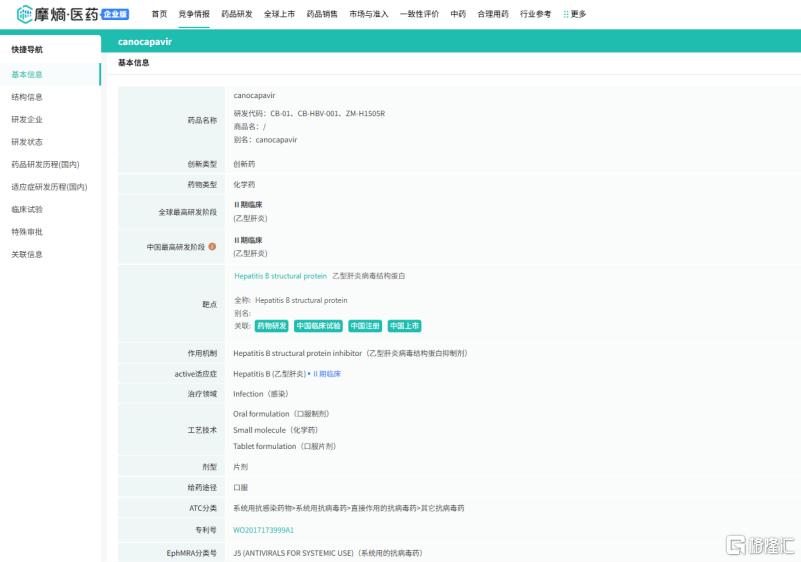The width and height of the screenshot is (801, 562).
Task: Open 行业参考 menu item
Action: (535, 14)
